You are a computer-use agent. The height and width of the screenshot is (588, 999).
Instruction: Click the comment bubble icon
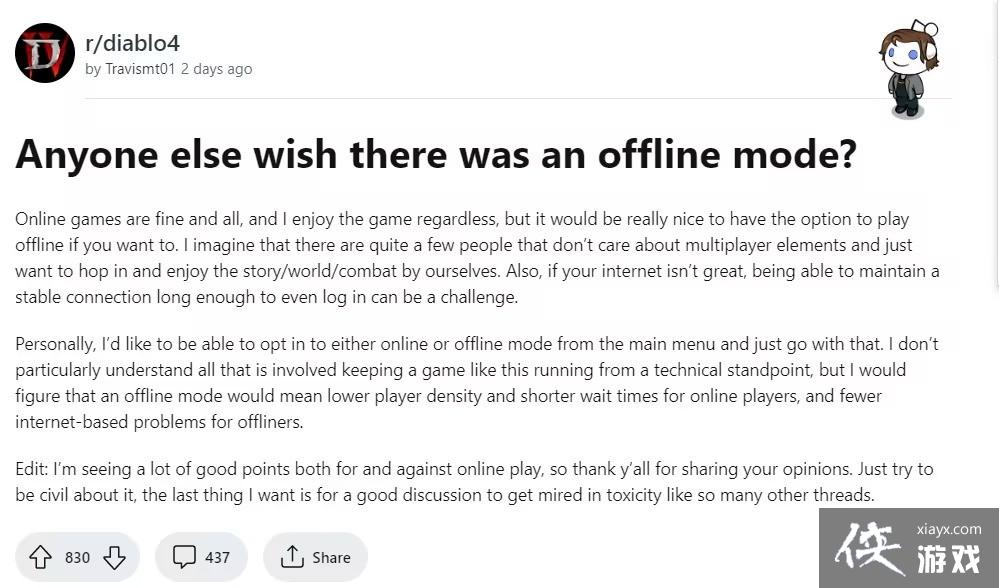coord(184,557)
